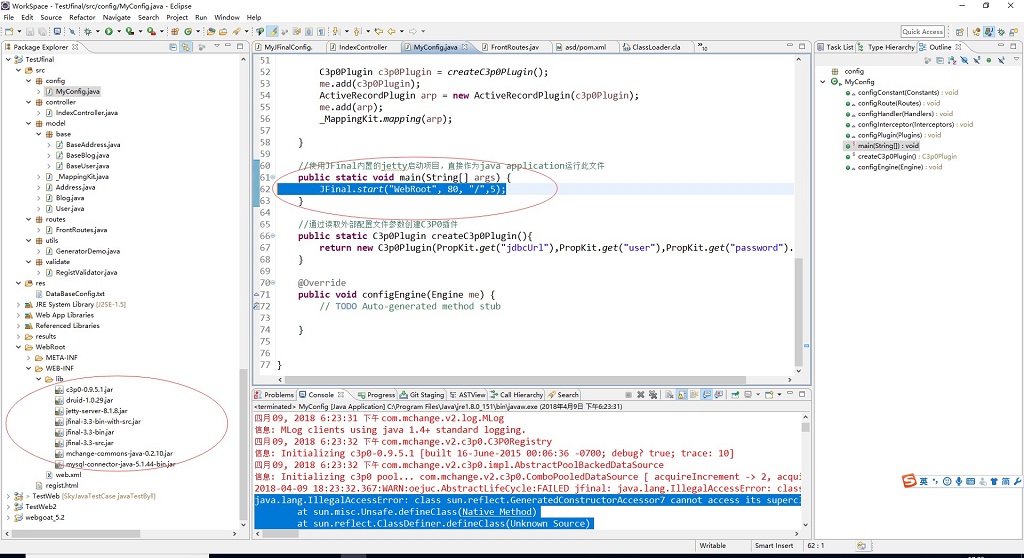Toggle Hide Non-Public Members in Outline

tap(989, 60)
